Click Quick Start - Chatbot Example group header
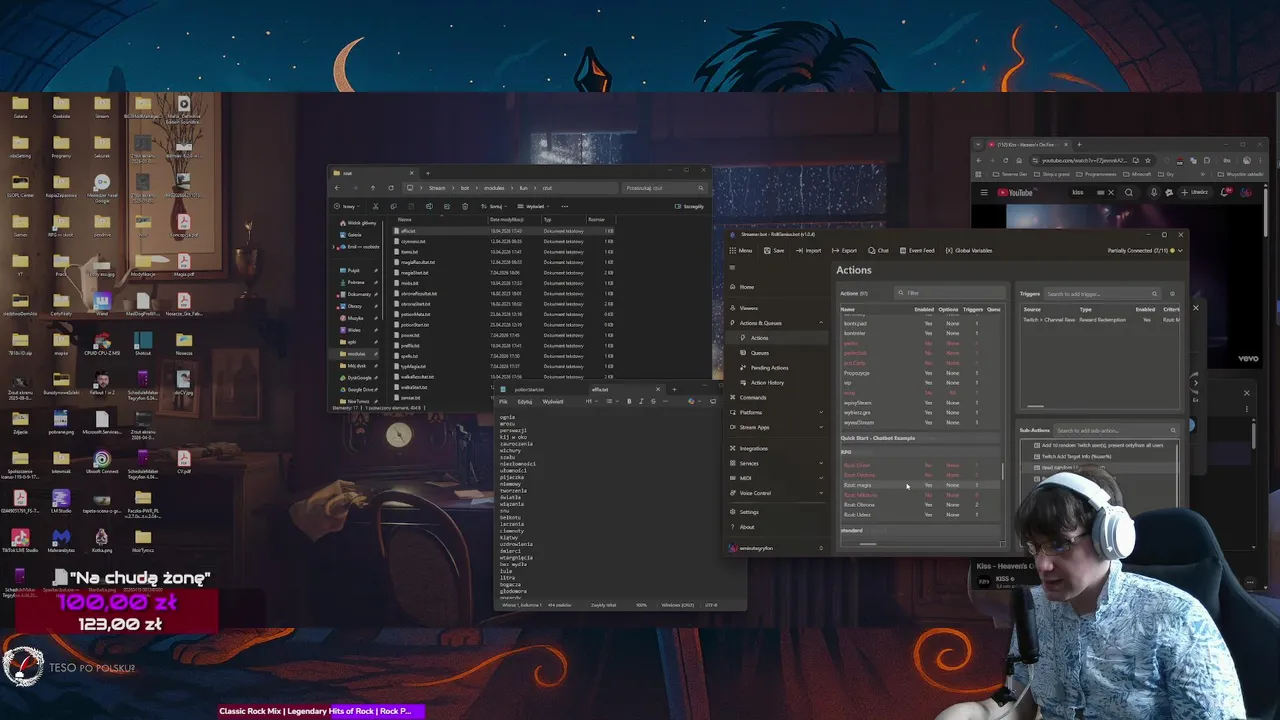 pyautogui.click(x=921, y=438)
